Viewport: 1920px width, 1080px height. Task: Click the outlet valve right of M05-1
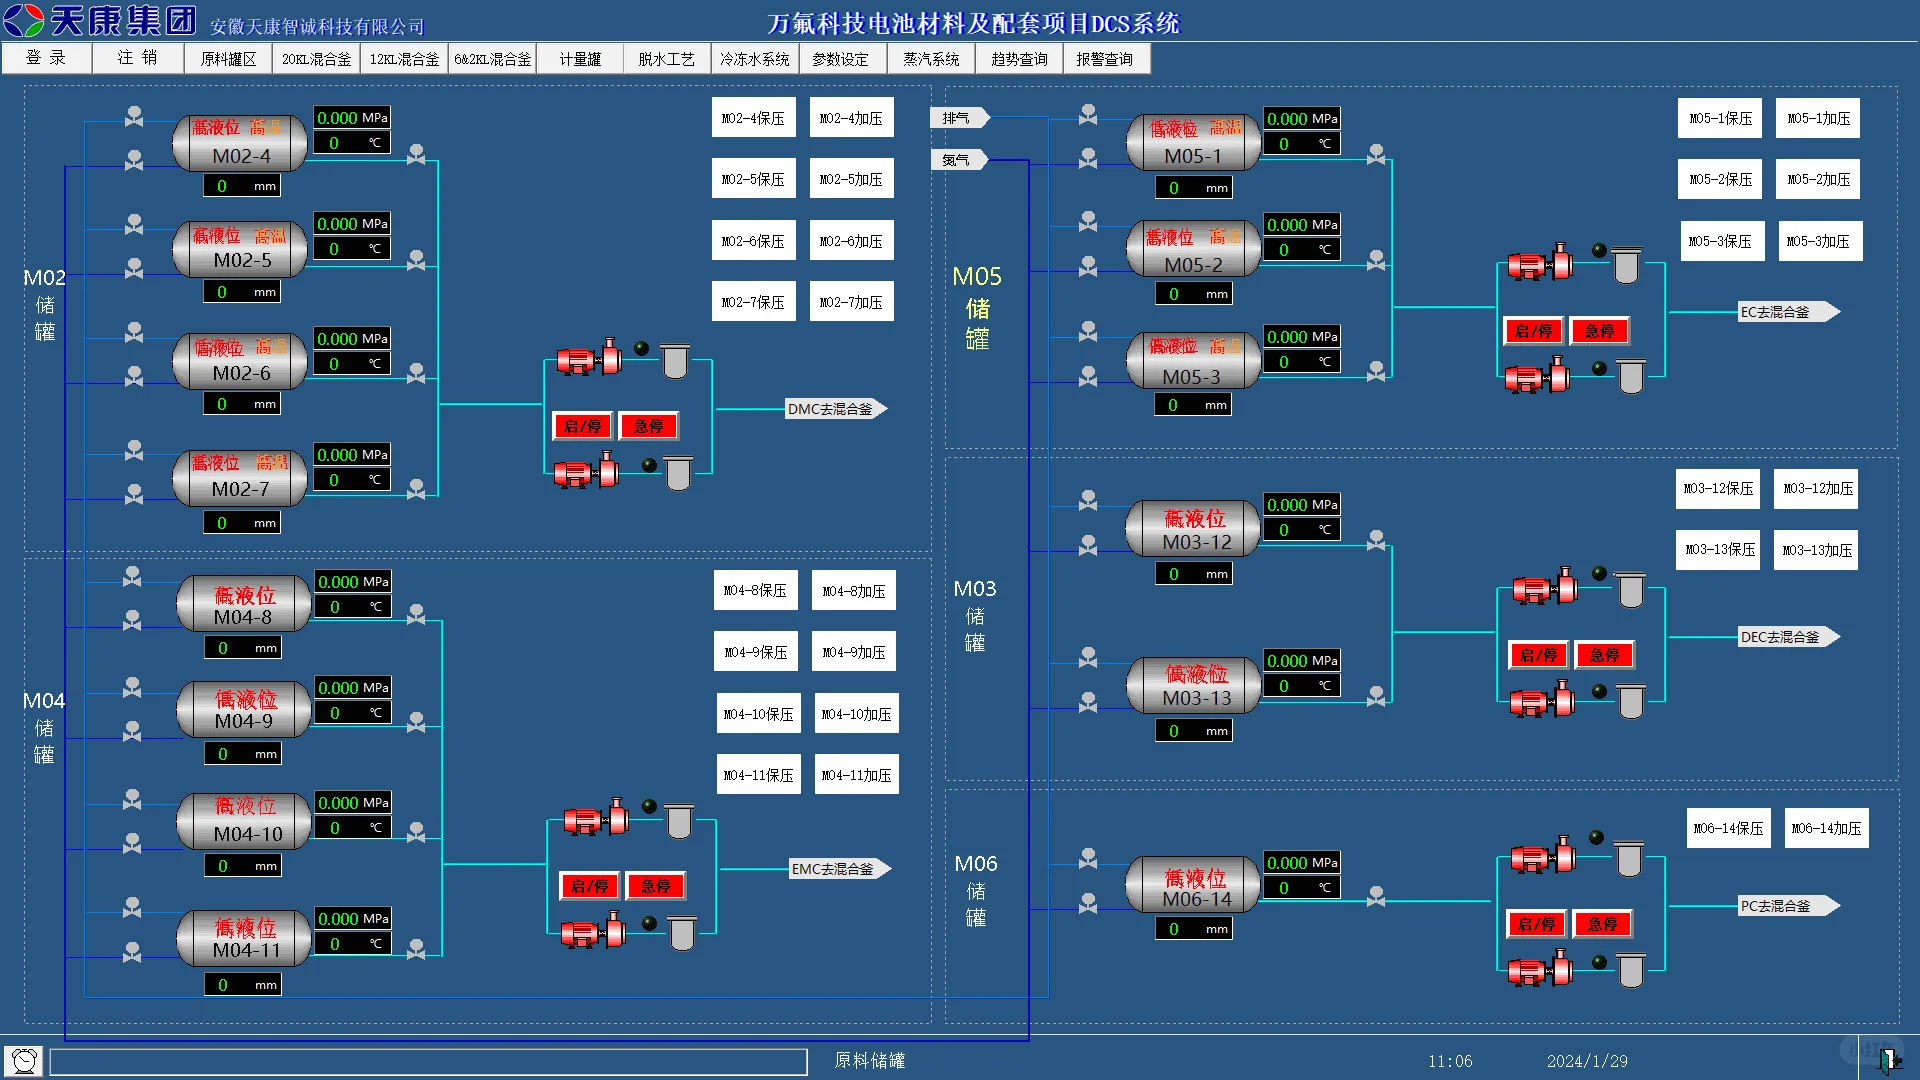coord(1376,154)
